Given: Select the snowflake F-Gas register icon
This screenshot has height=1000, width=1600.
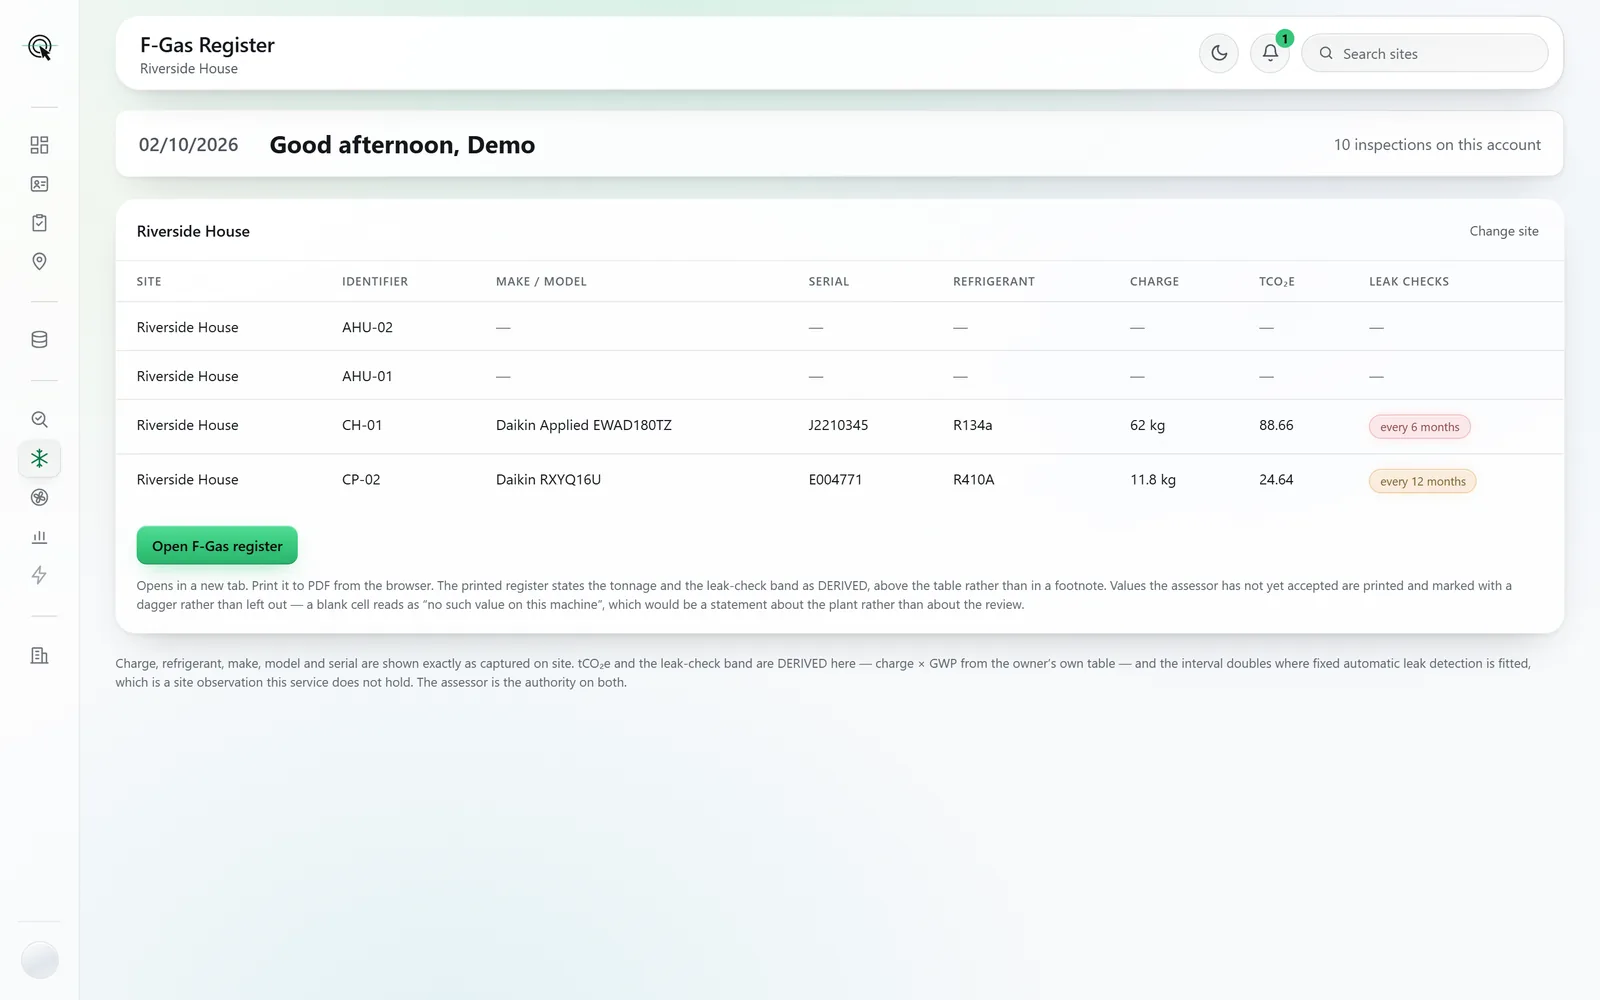Looking at the screenshot, I should point(39,458).
